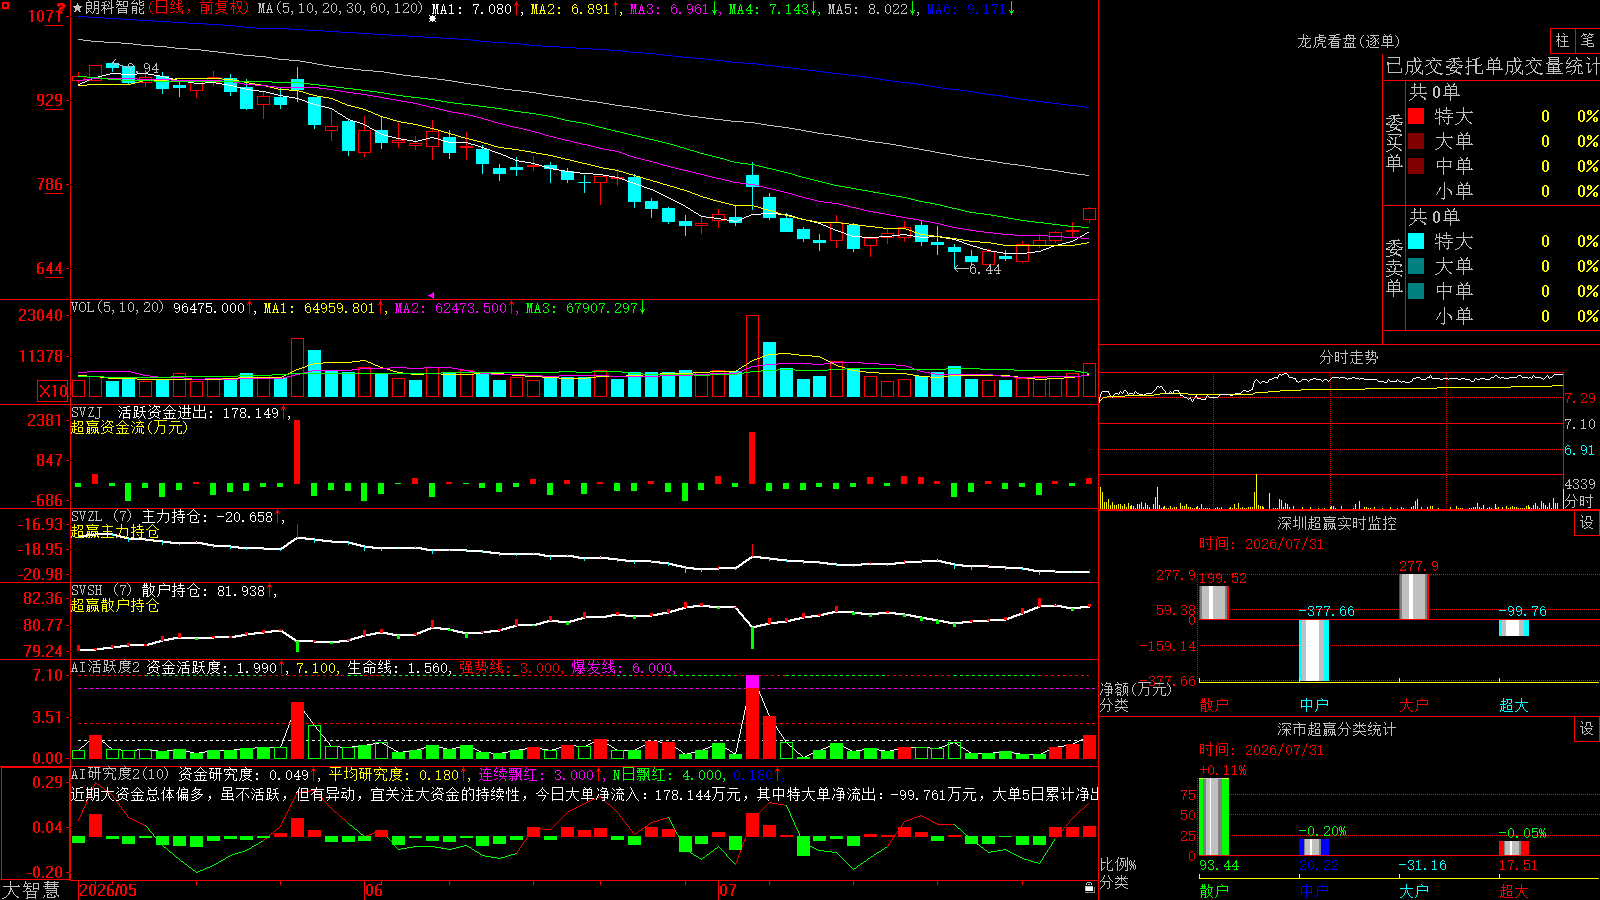Click the SVSH 散户持仓 indicator label
The height and width of the screenshot is (900, 1600).
pos(142,591)
